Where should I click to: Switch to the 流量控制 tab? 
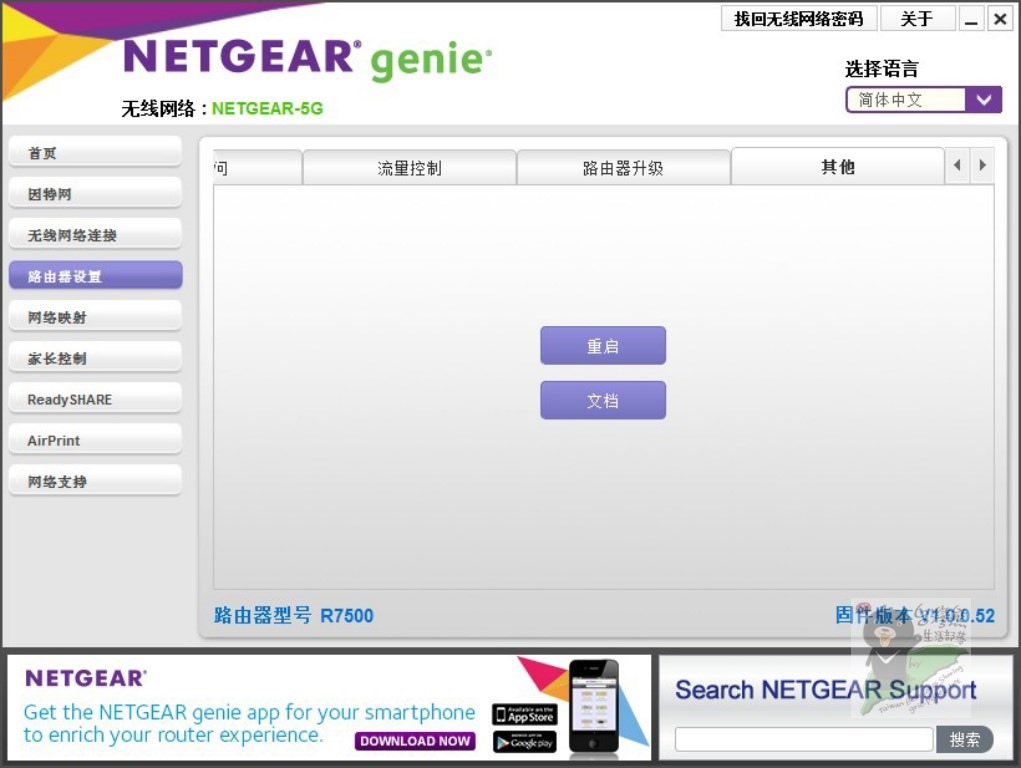pyautogui.click(x=410, y=168)
